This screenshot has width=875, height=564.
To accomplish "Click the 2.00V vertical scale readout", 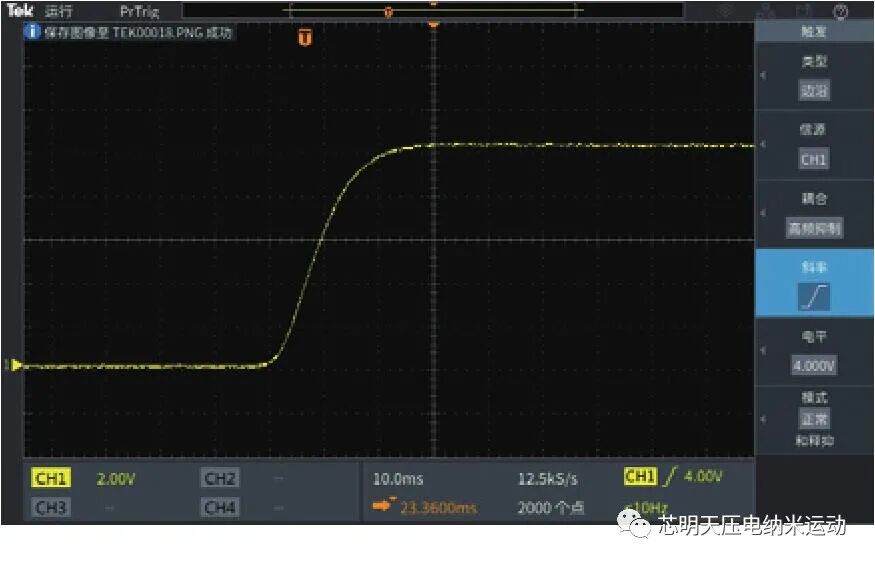I will click(x=116, y=479).
